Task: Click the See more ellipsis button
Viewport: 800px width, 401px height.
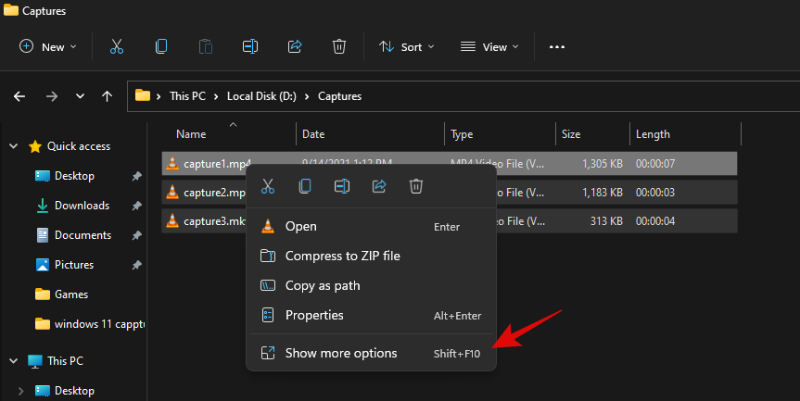Action: 558,47
